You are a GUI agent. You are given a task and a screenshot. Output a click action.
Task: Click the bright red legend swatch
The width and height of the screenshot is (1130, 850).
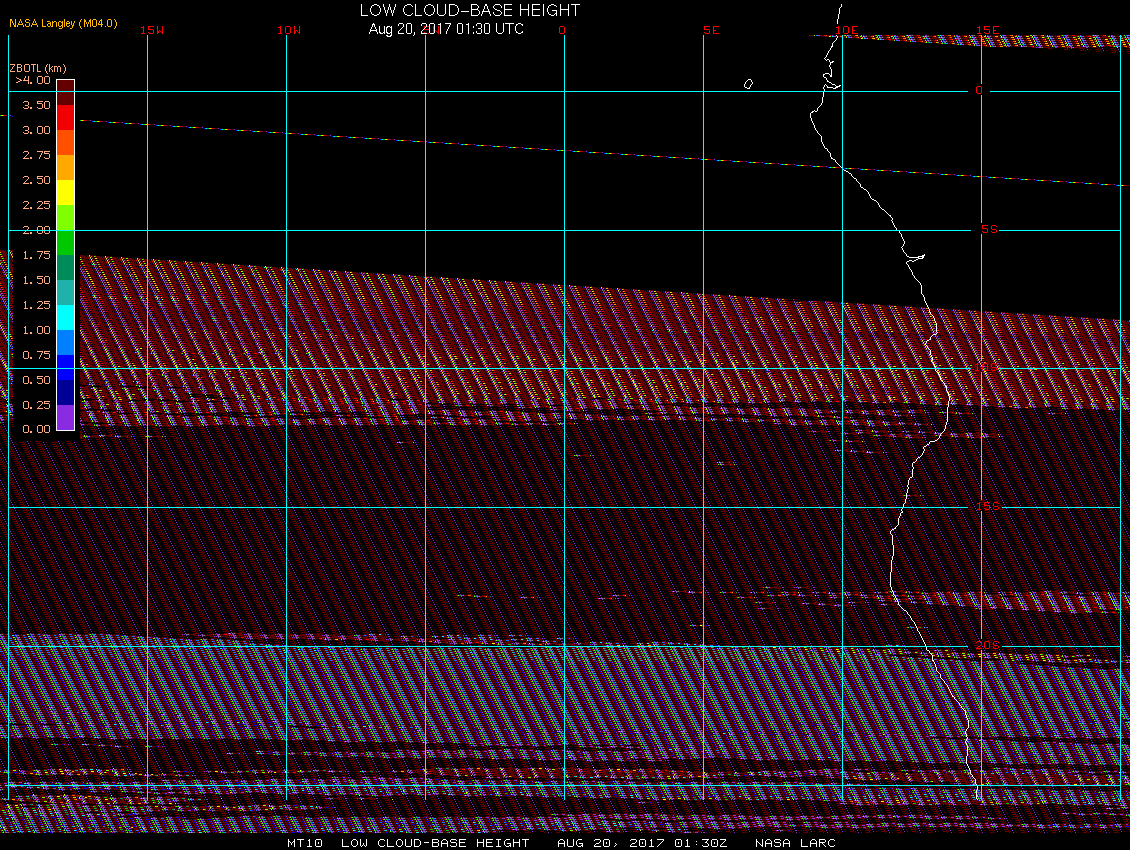click(65, 117)
